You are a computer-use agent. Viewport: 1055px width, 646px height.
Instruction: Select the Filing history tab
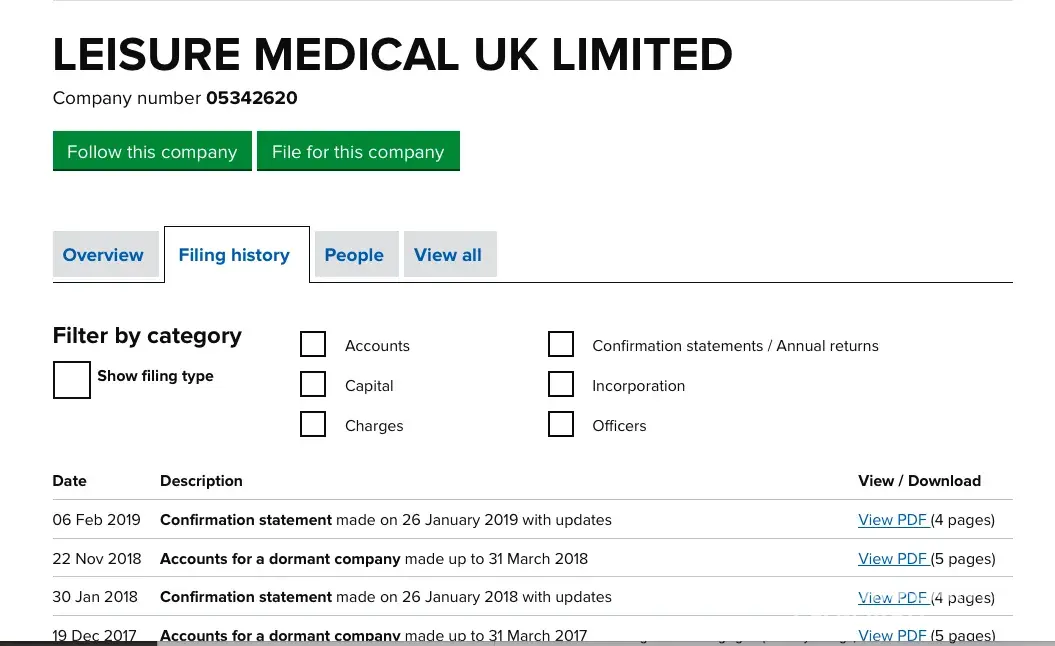[234, 255]
